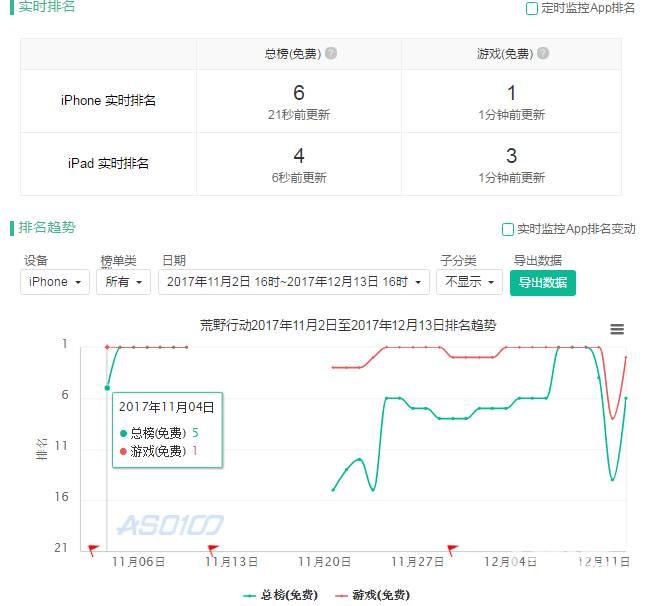Toggle the 游戏(免费) legend series
658x606 pixels.
click(373, 595)
